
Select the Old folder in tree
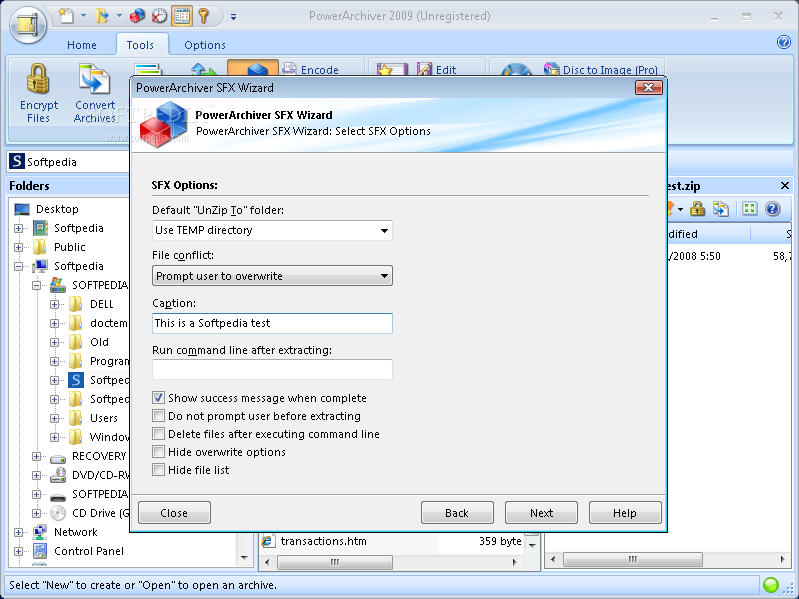(x=99, y=342)
